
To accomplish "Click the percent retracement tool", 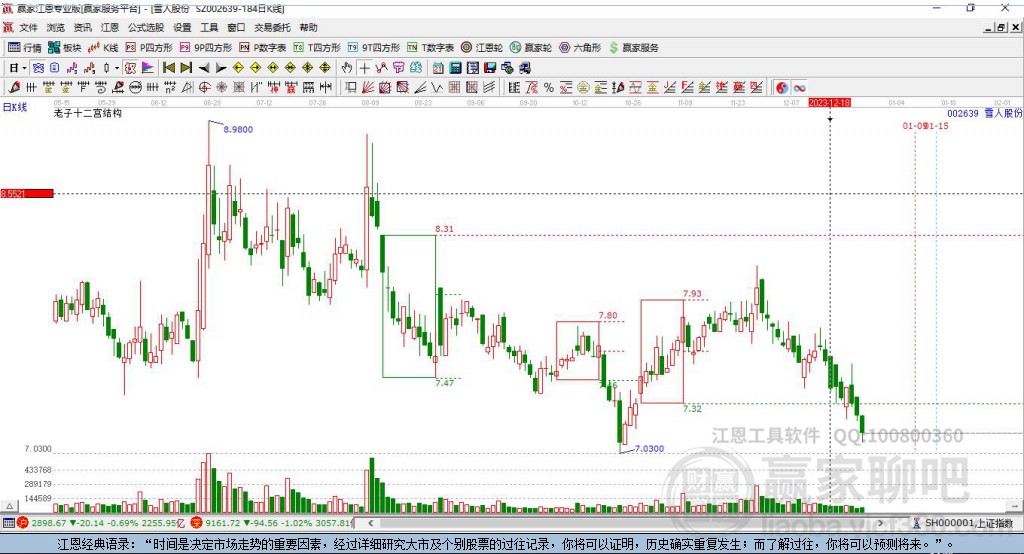I will pyautogui.click(x=549, y=88).
